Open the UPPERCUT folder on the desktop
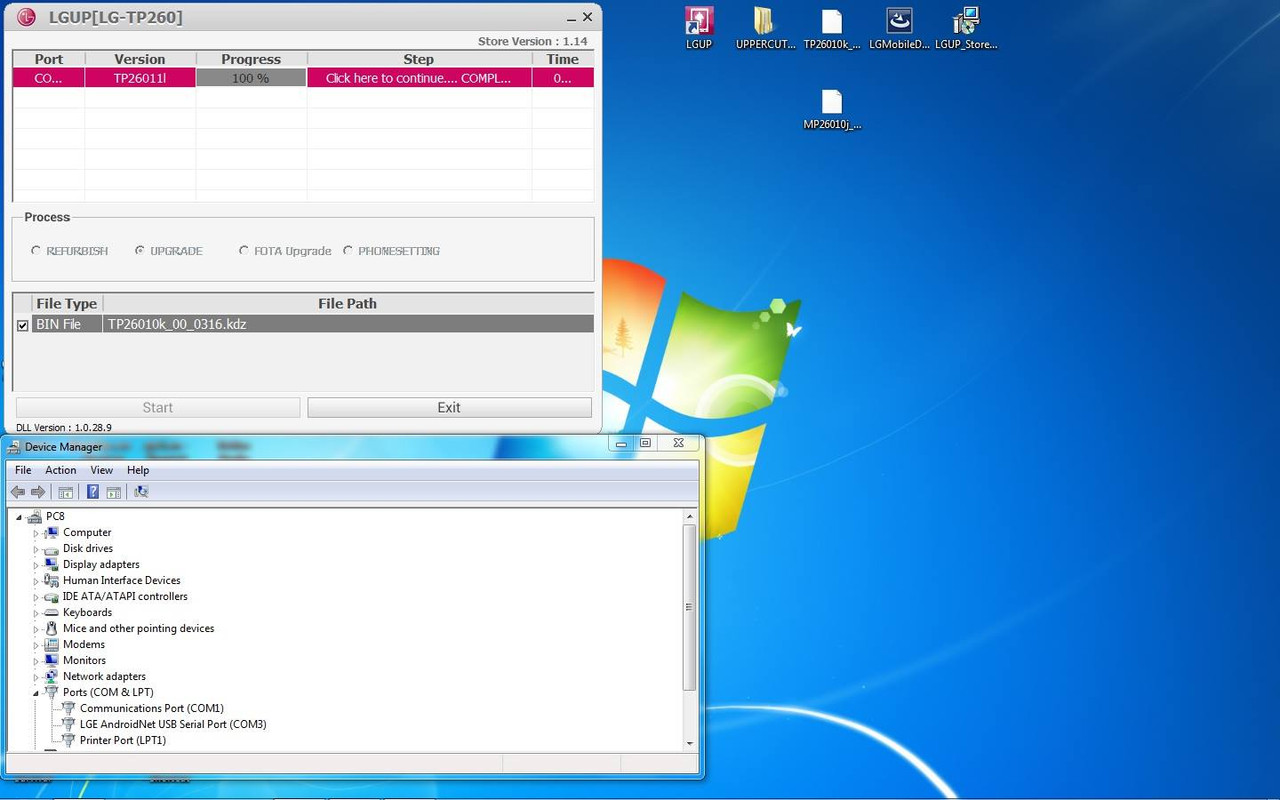The width and height of the screenshot is (1280, 800). click(765, 28)
